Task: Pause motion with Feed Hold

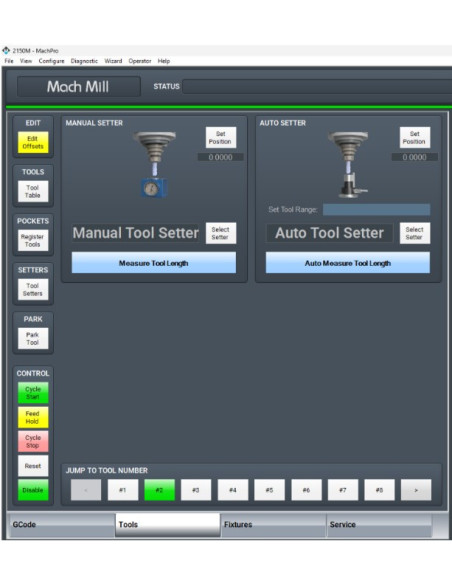Action: (33, 418)
